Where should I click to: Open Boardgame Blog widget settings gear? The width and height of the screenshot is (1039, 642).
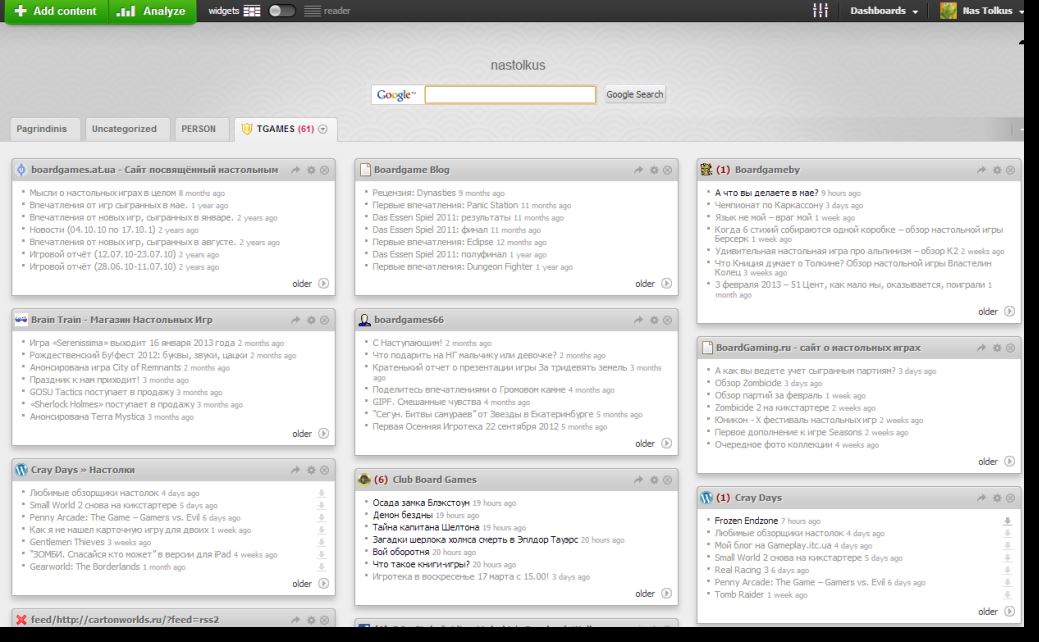click(x=653, y=170)
